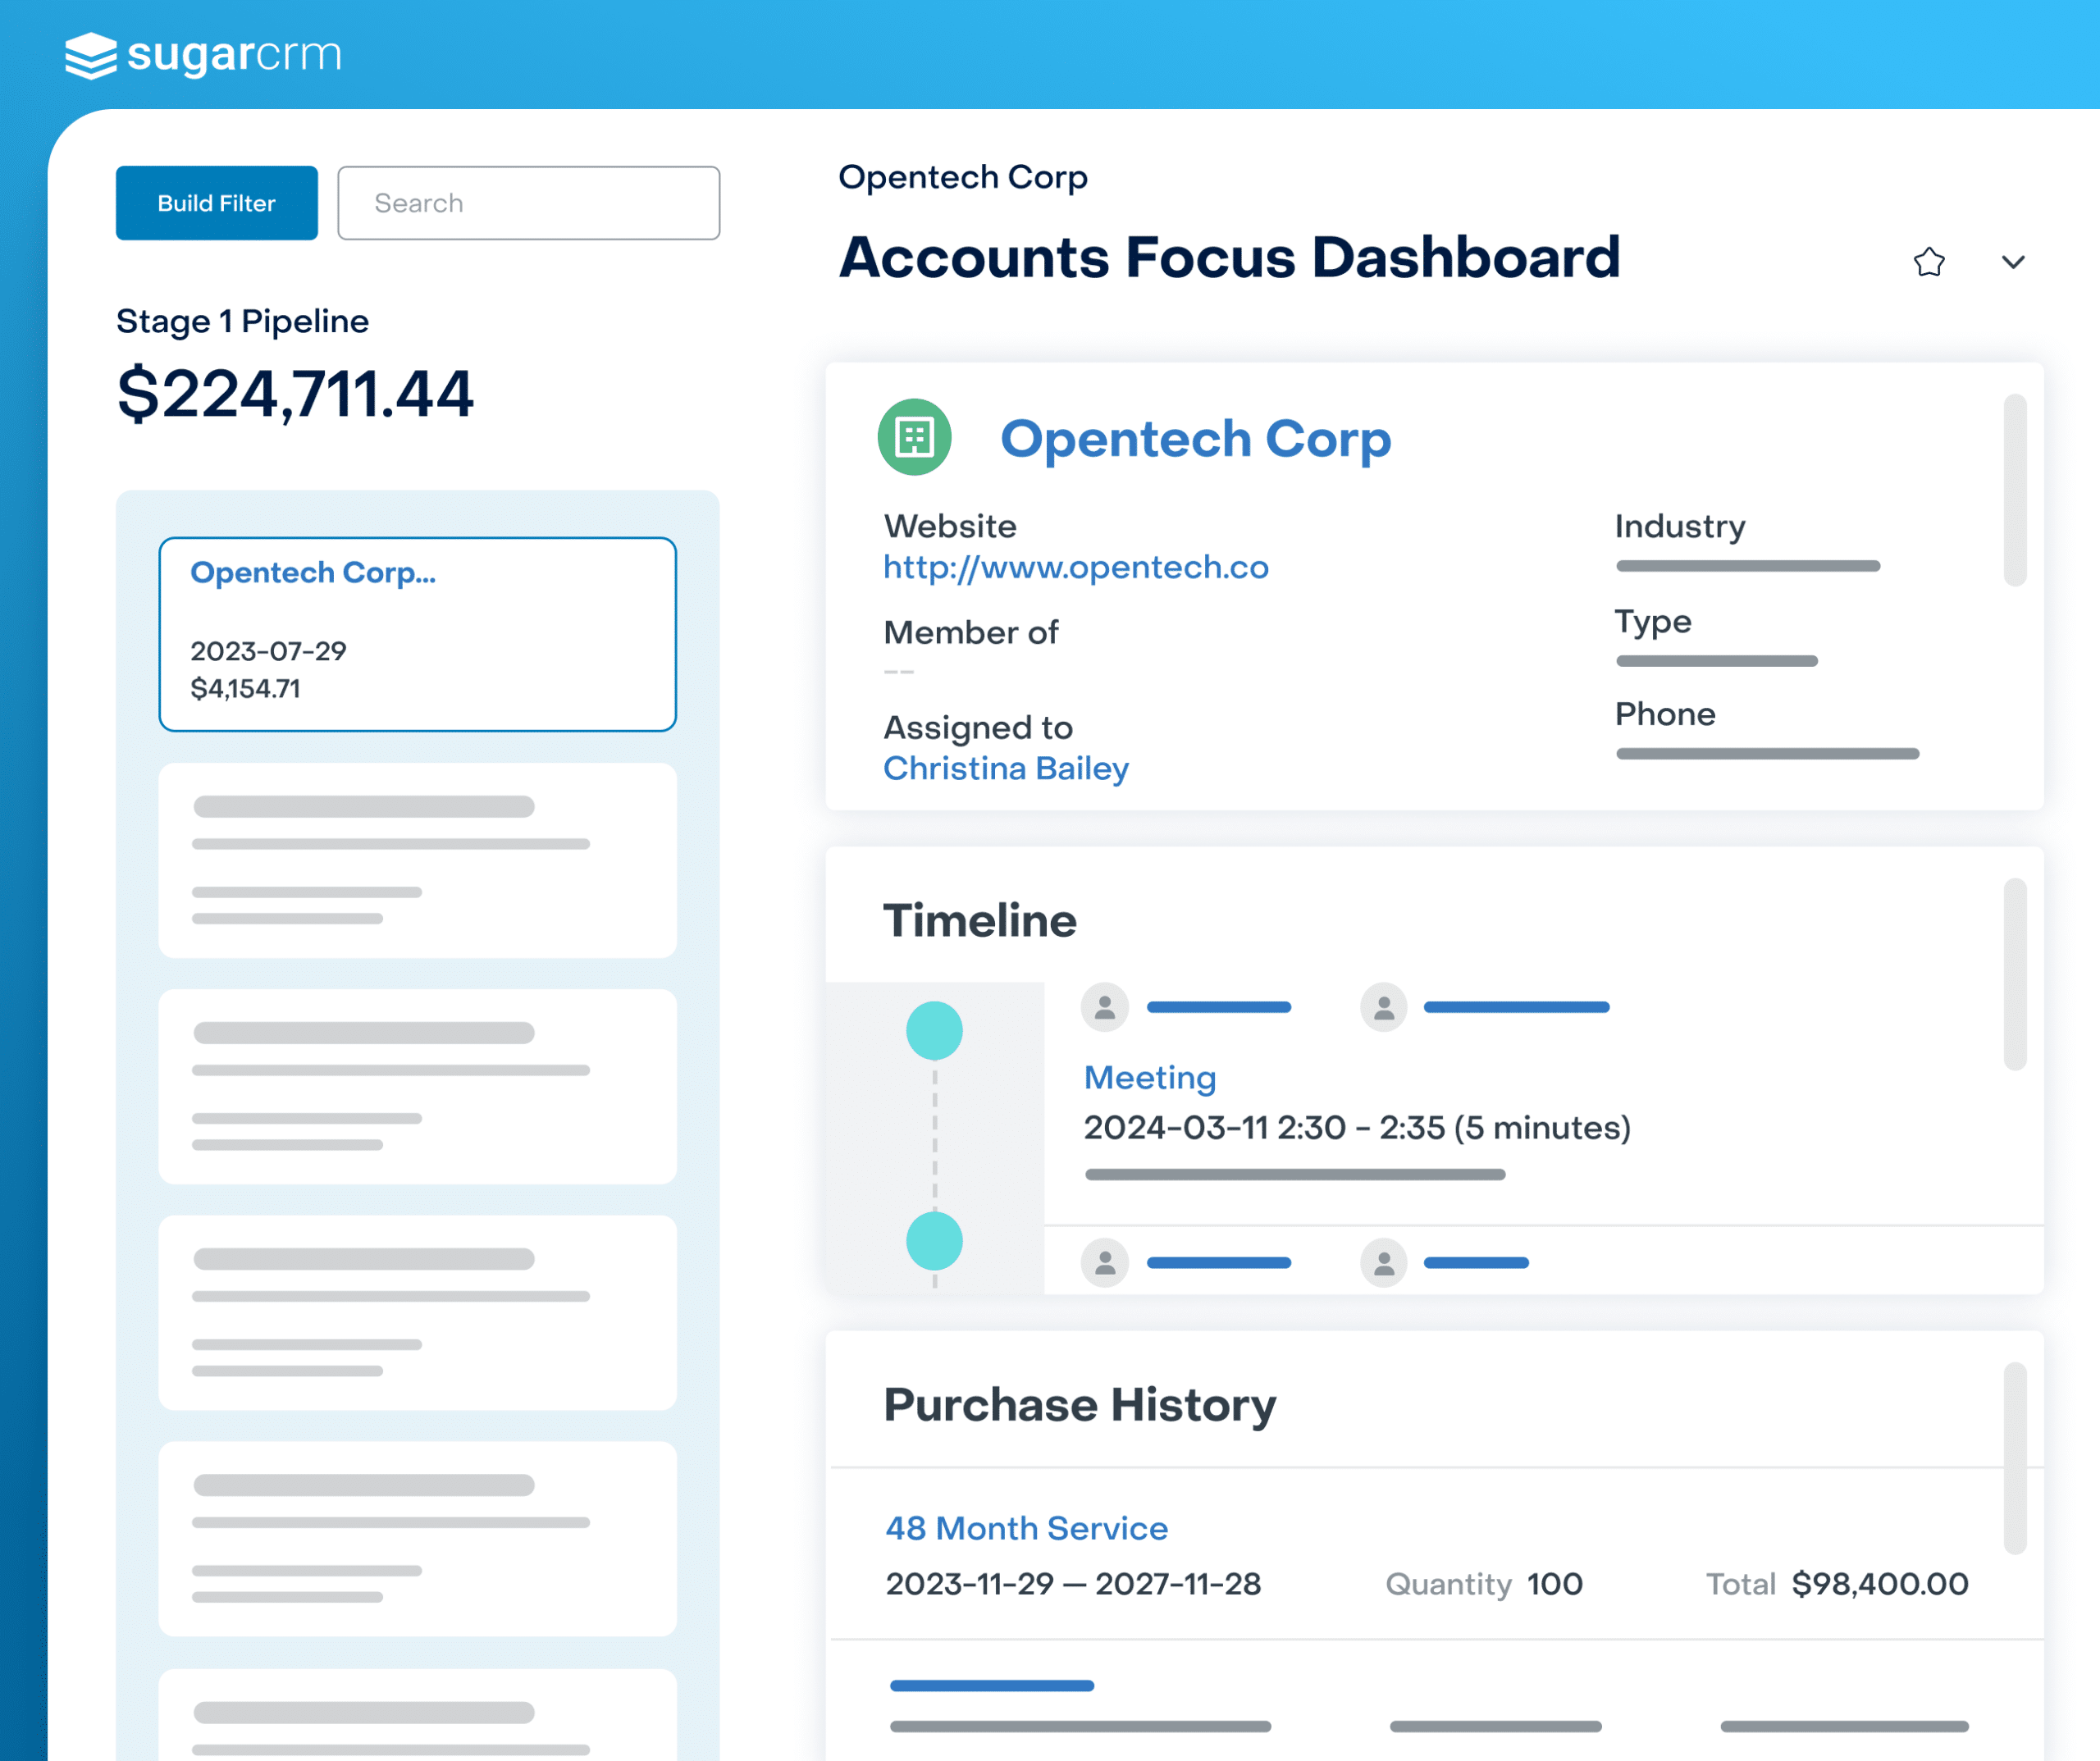The width and height of the screenshot is (2100, 1761).
Task: Click the Timeline panel heading
Action: (979, 920)
